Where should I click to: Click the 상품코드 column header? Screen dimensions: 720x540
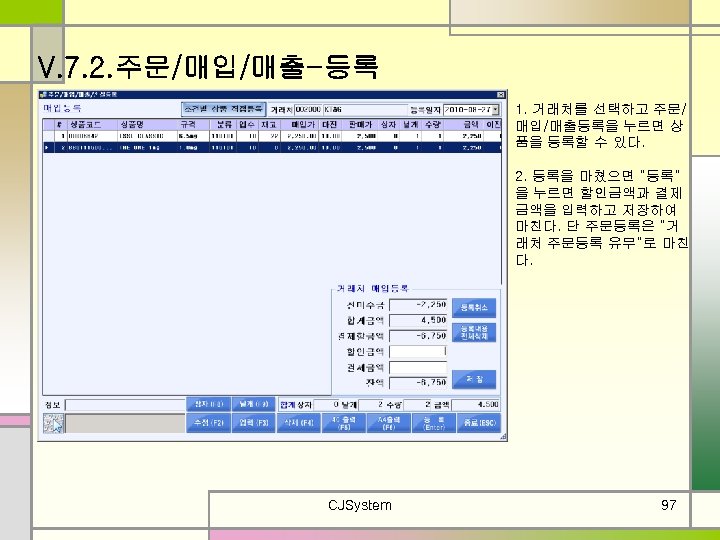point(92,124)
